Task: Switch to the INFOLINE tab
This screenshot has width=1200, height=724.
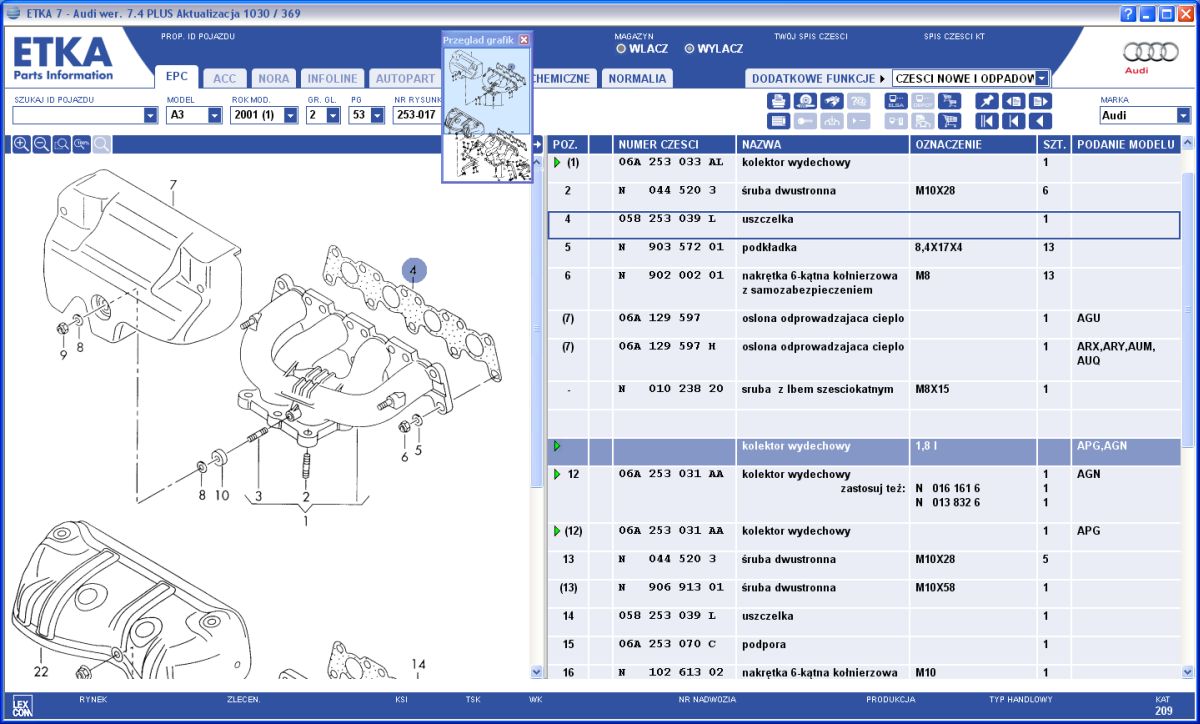Action: tap(332, 78)
